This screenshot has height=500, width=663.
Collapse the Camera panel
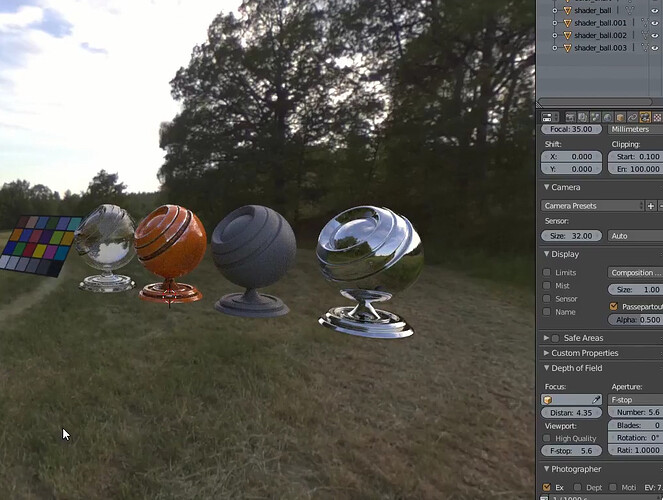pos(546,187)
